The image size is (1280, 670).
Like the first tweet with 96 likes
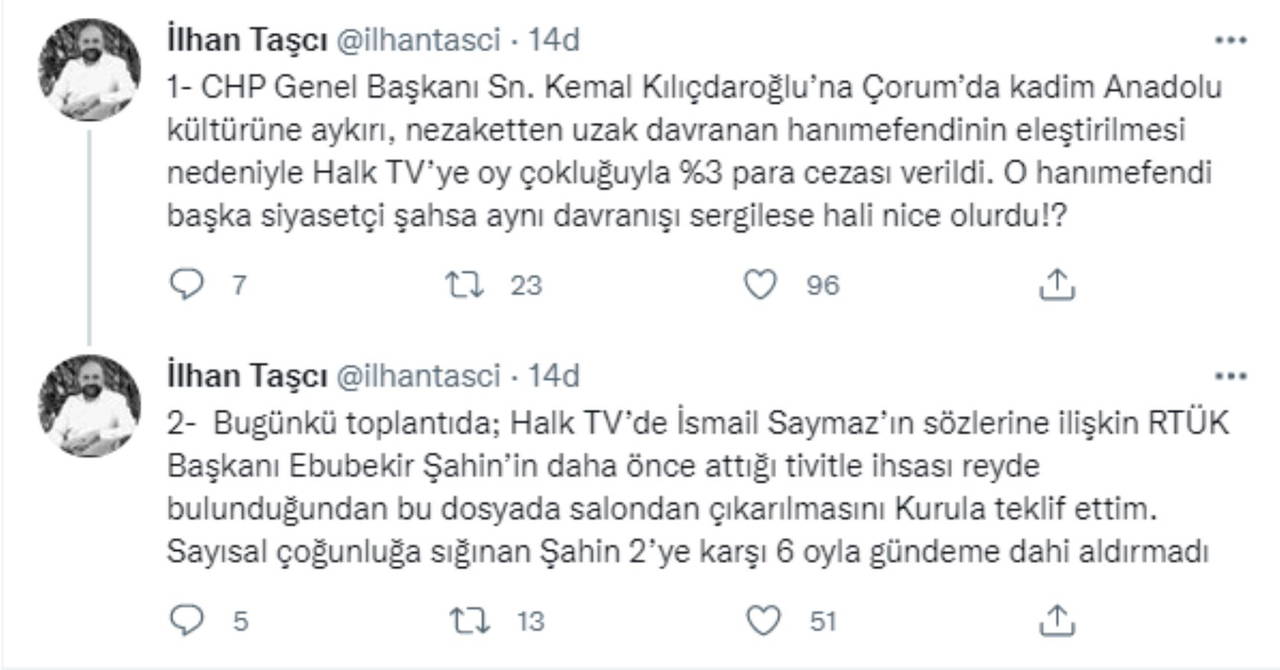point(762,285)
